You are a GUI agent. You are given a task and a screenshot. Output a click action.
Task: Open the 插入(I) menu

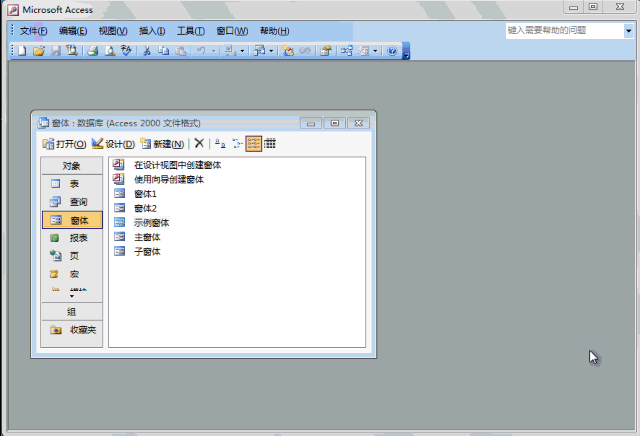click(x=152, y=31)
